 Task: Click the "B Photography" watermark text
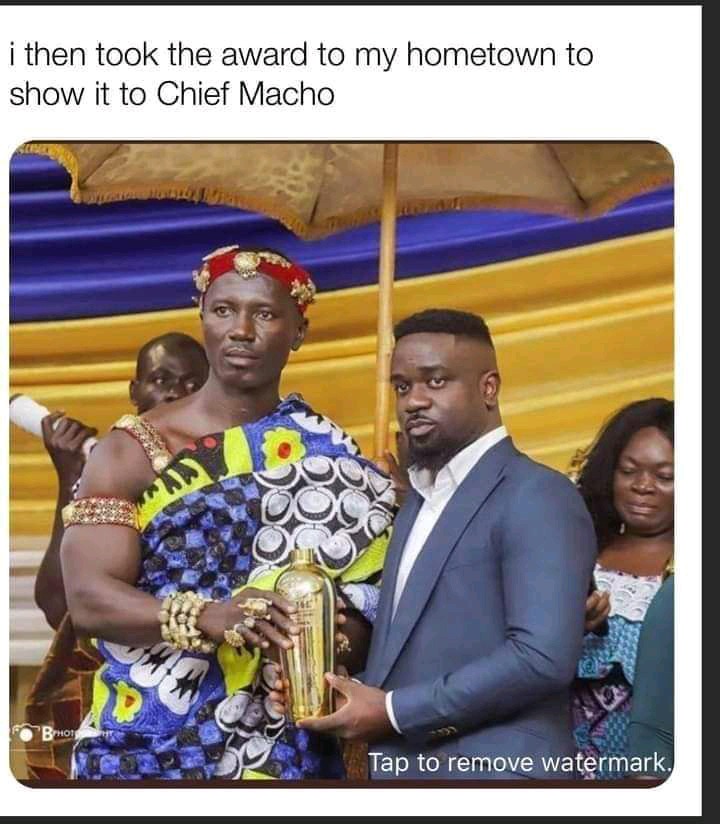click(x=76, y=733)
